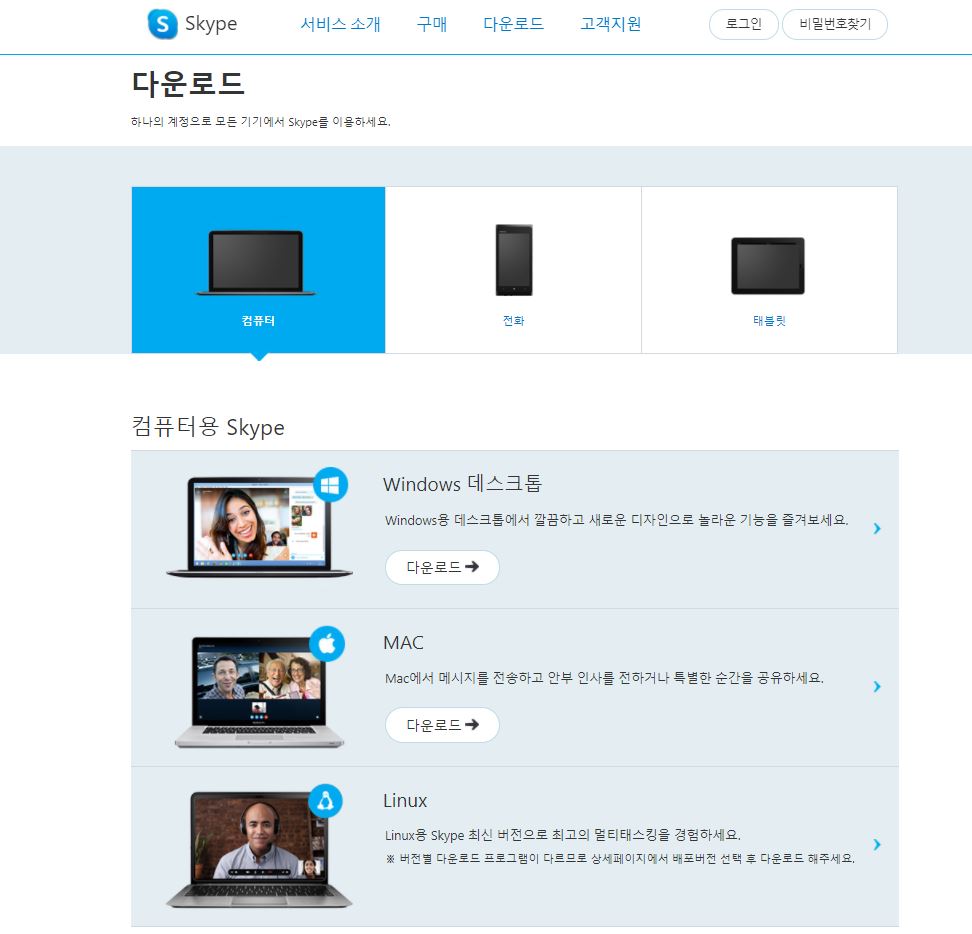Expand the Windows 데스크톱 row chevron
This screenshot has width=972, height=934.
(877, 529)
